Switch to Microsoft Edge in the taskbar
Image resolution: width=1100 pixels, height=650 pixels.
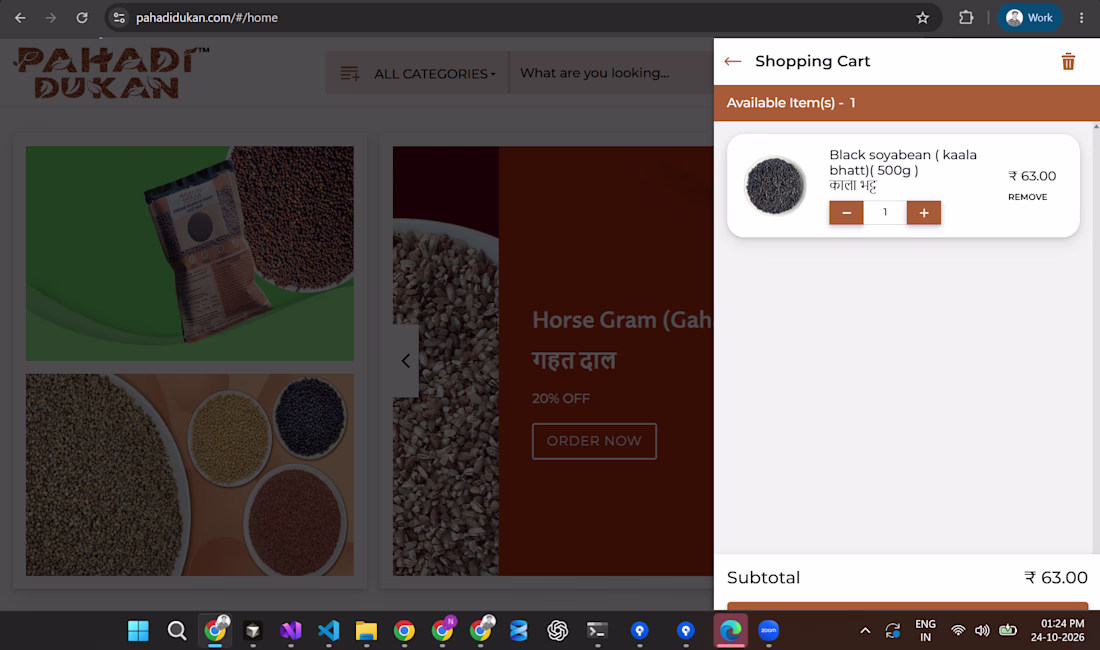click(x=730, y=630)
